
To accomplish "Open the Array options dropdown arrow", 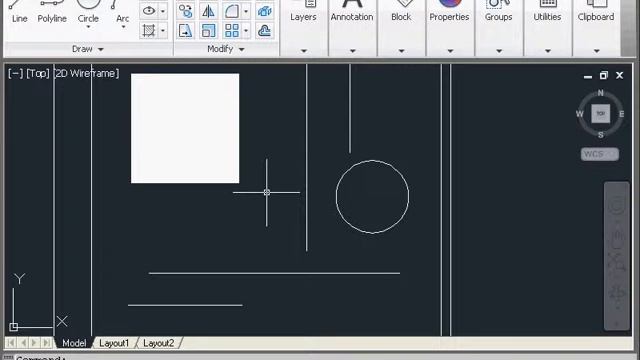I will pos(246,31).
